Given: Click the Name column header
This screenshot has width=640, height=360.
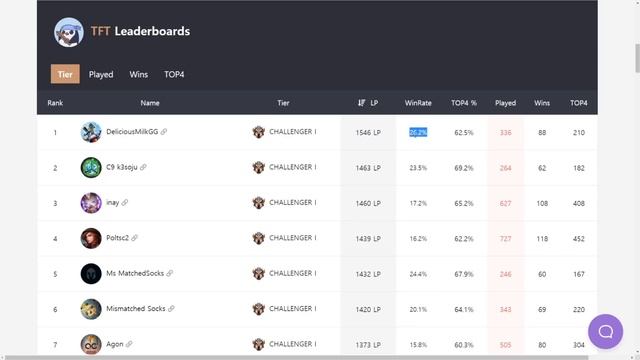Looking at the screenshot, I should click(x=150, y=103).
